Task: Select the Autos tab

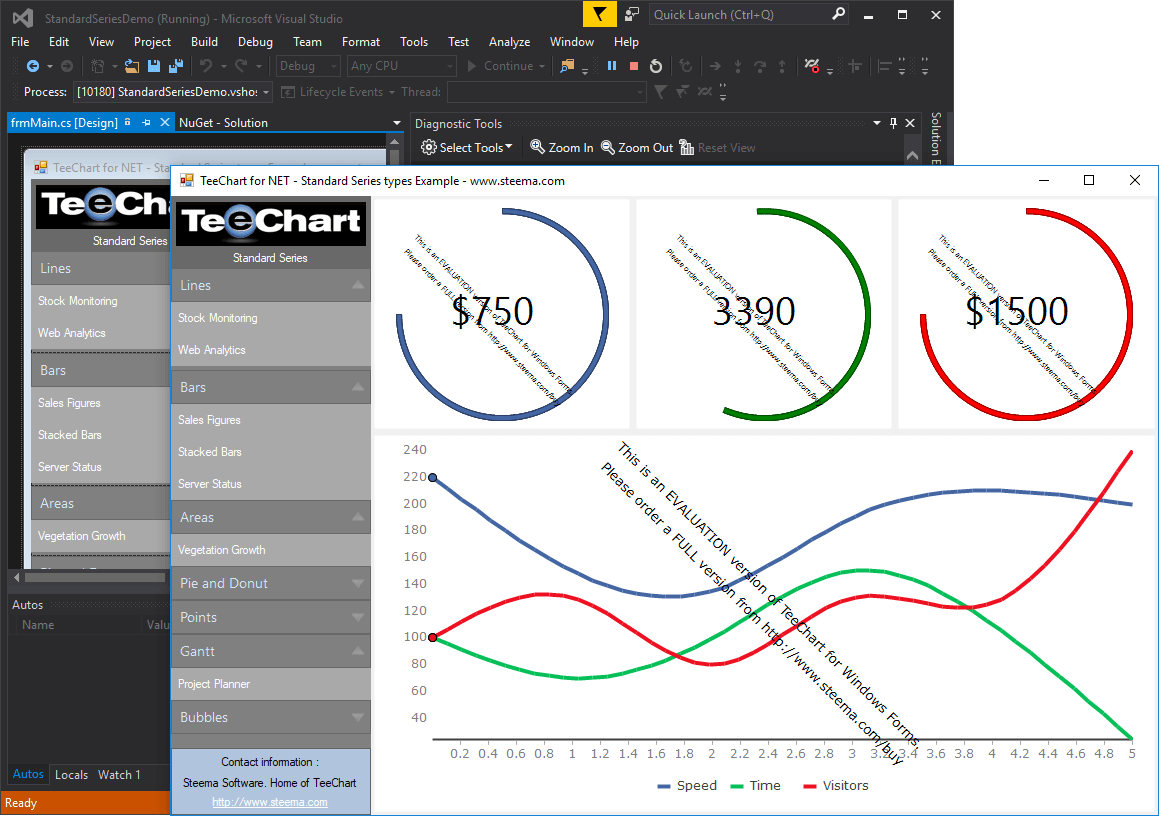Action: pyautogui.click(x=28, y=774)
